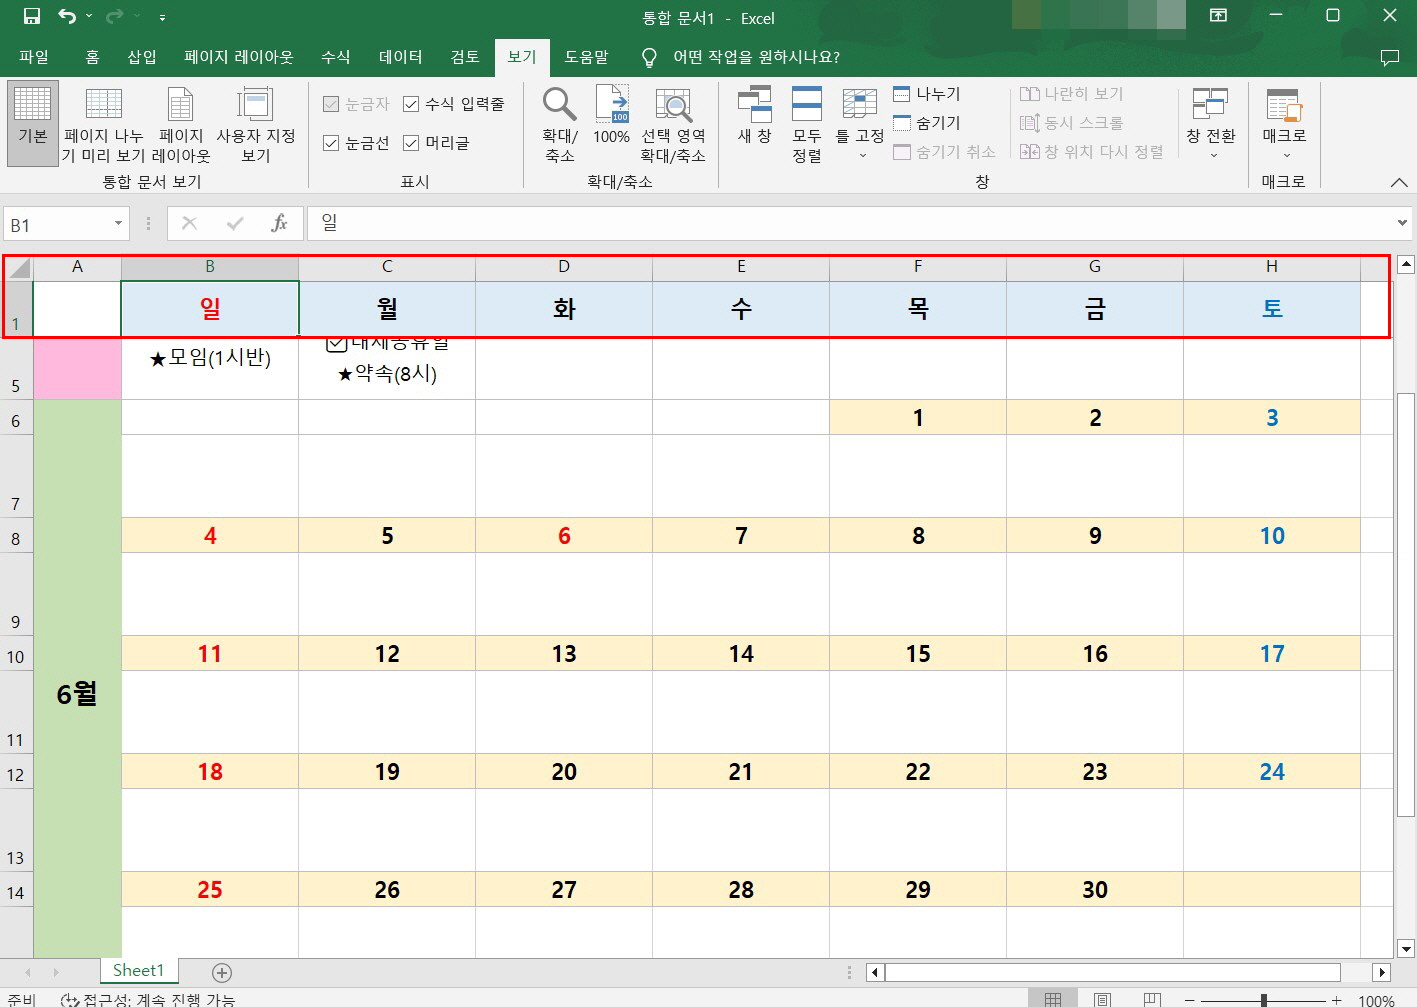Click the Normal view icon in status bar

[1053, 999]
